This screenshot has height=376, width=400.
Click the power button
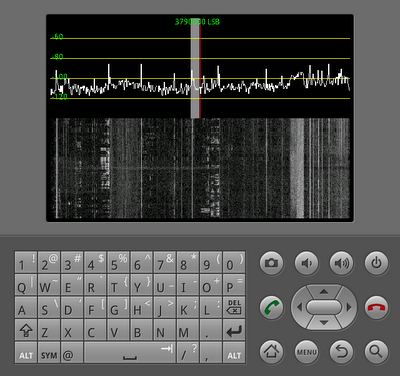[376, 263]
